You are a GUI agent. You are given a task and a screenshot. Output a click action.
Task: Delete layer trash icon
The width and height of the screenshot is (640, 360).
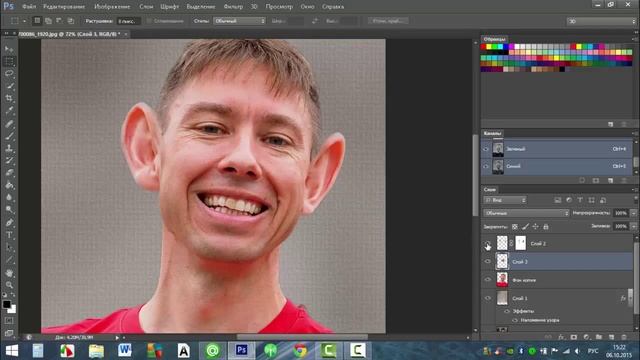(624, 337)
